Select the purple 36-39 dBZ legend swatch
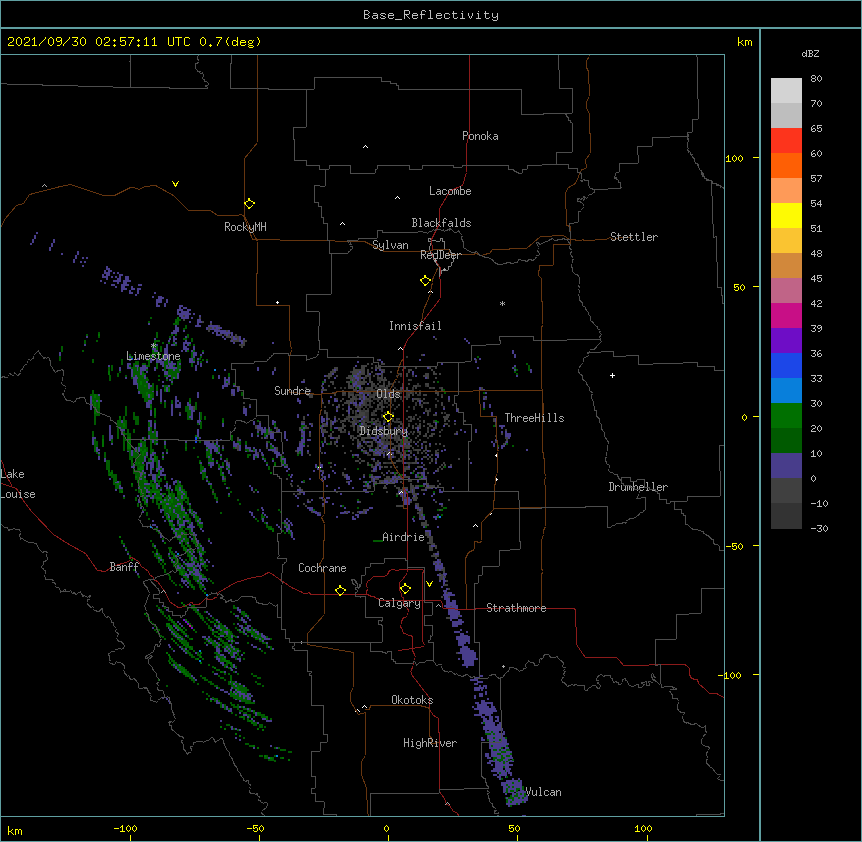Screen dimensions: 862x842 [786, 341]
